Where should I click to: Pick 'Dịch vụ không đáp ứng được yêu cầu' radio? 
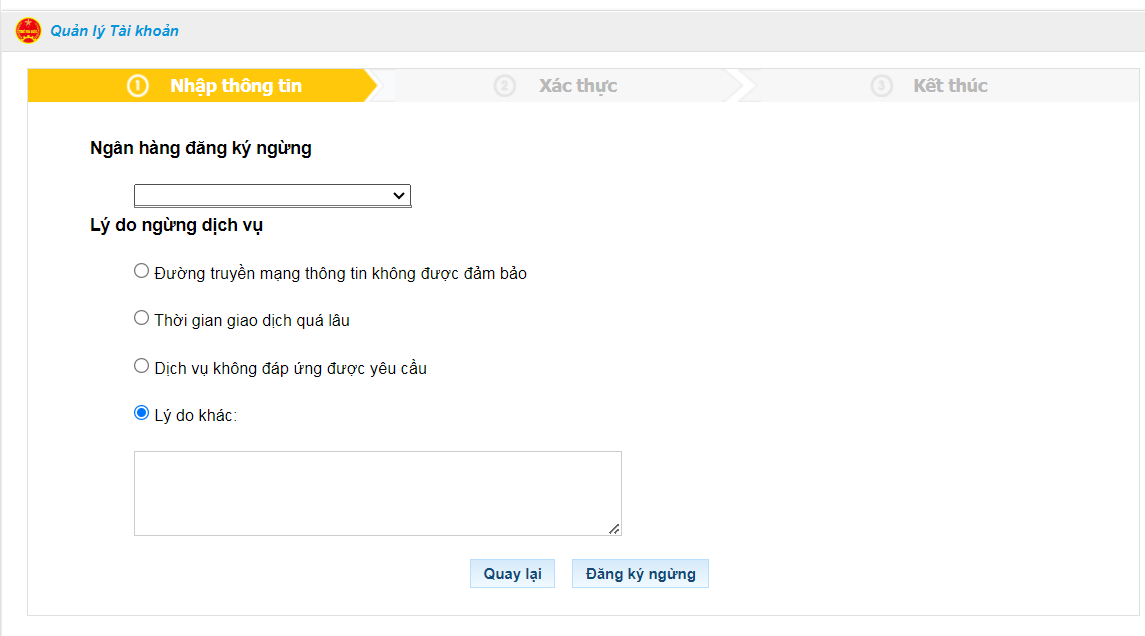click(x=142, y=366)
